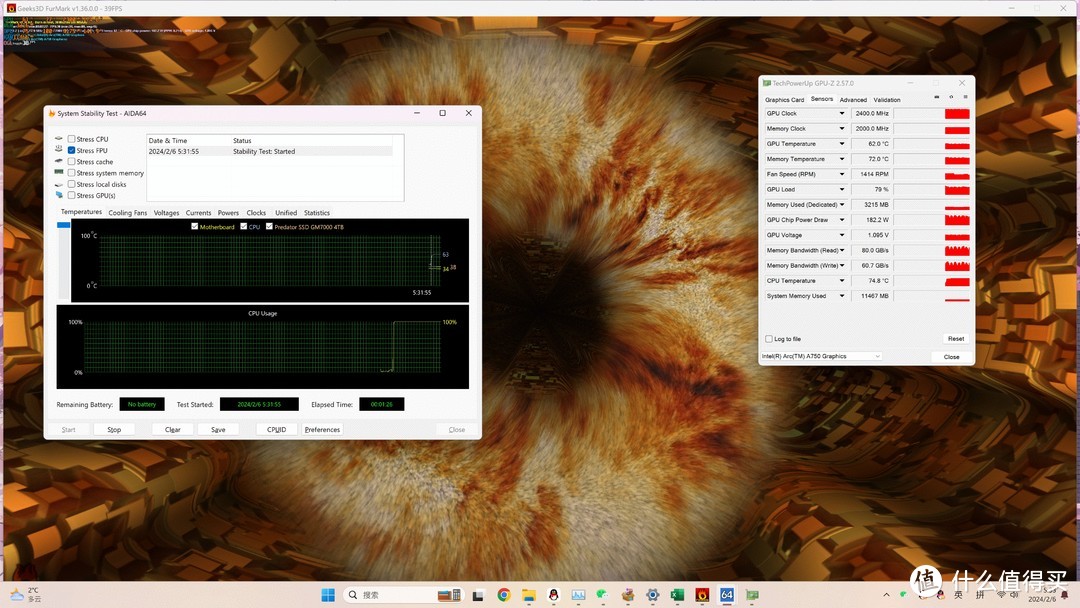The width and height of the screenshot is (1080, 608).
Task: Click Reset button in GPU-Z
Action: click(x=955, y=339)
